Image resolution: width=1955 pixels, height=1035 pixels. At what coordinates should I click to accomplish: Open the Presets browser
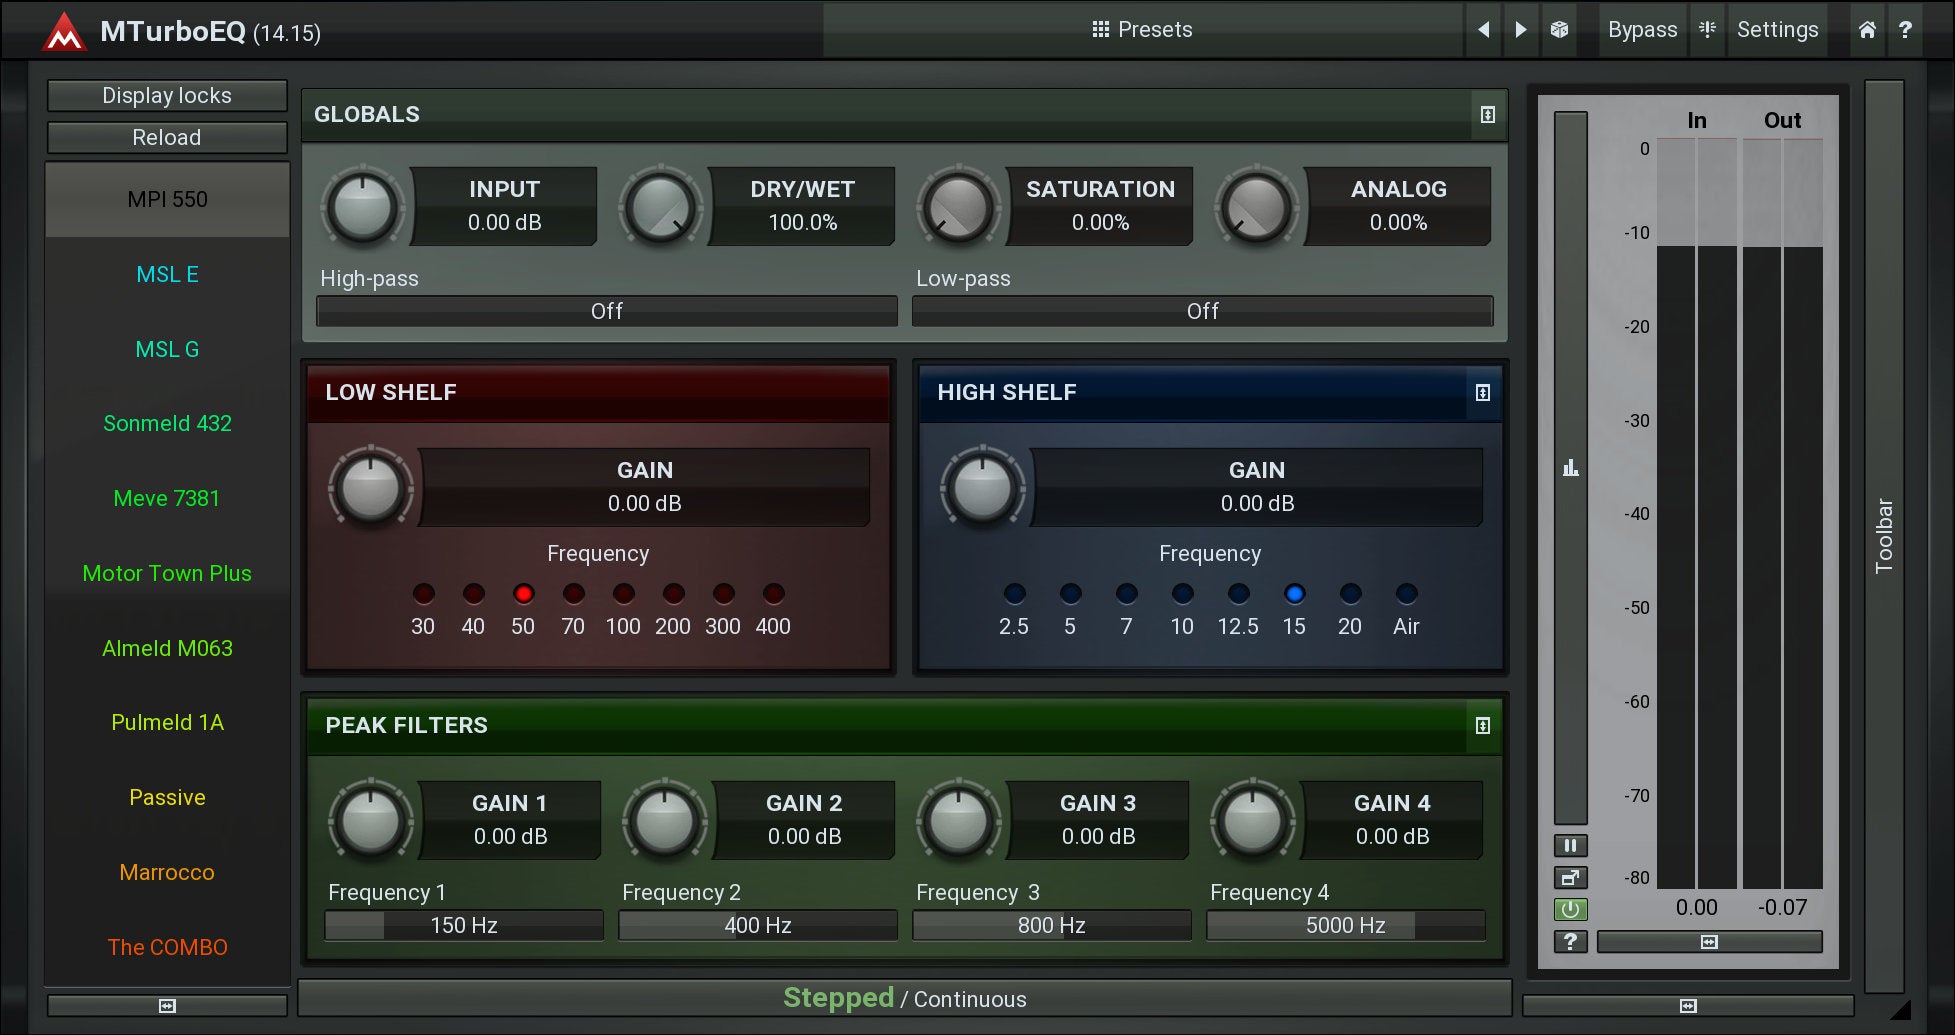click(x=1142, y=30)
